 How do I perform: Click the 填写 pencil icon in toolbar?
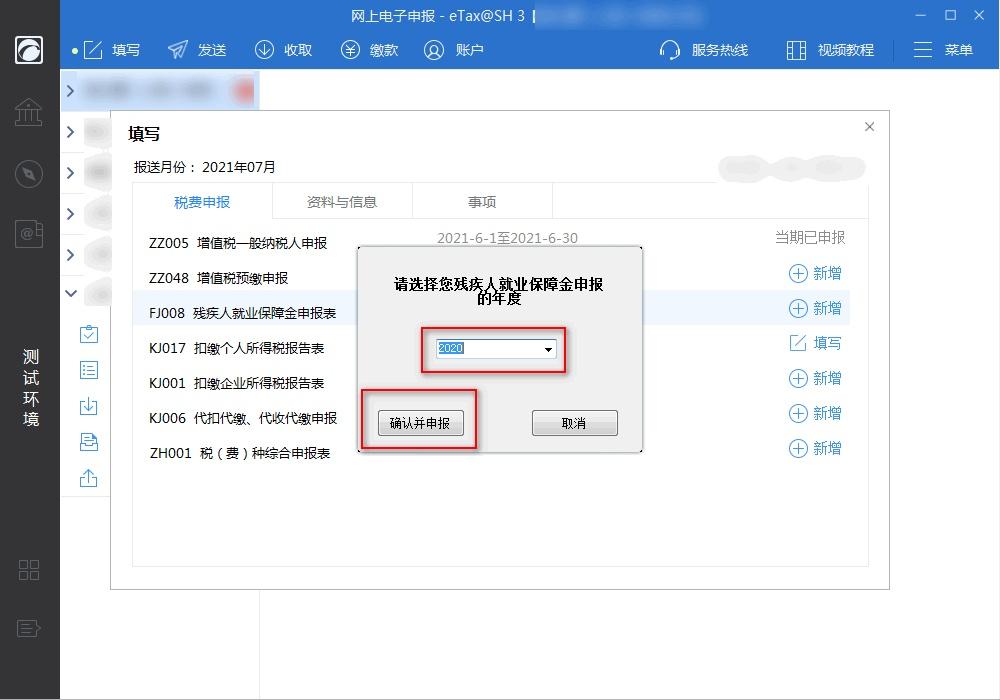(93, 50)
